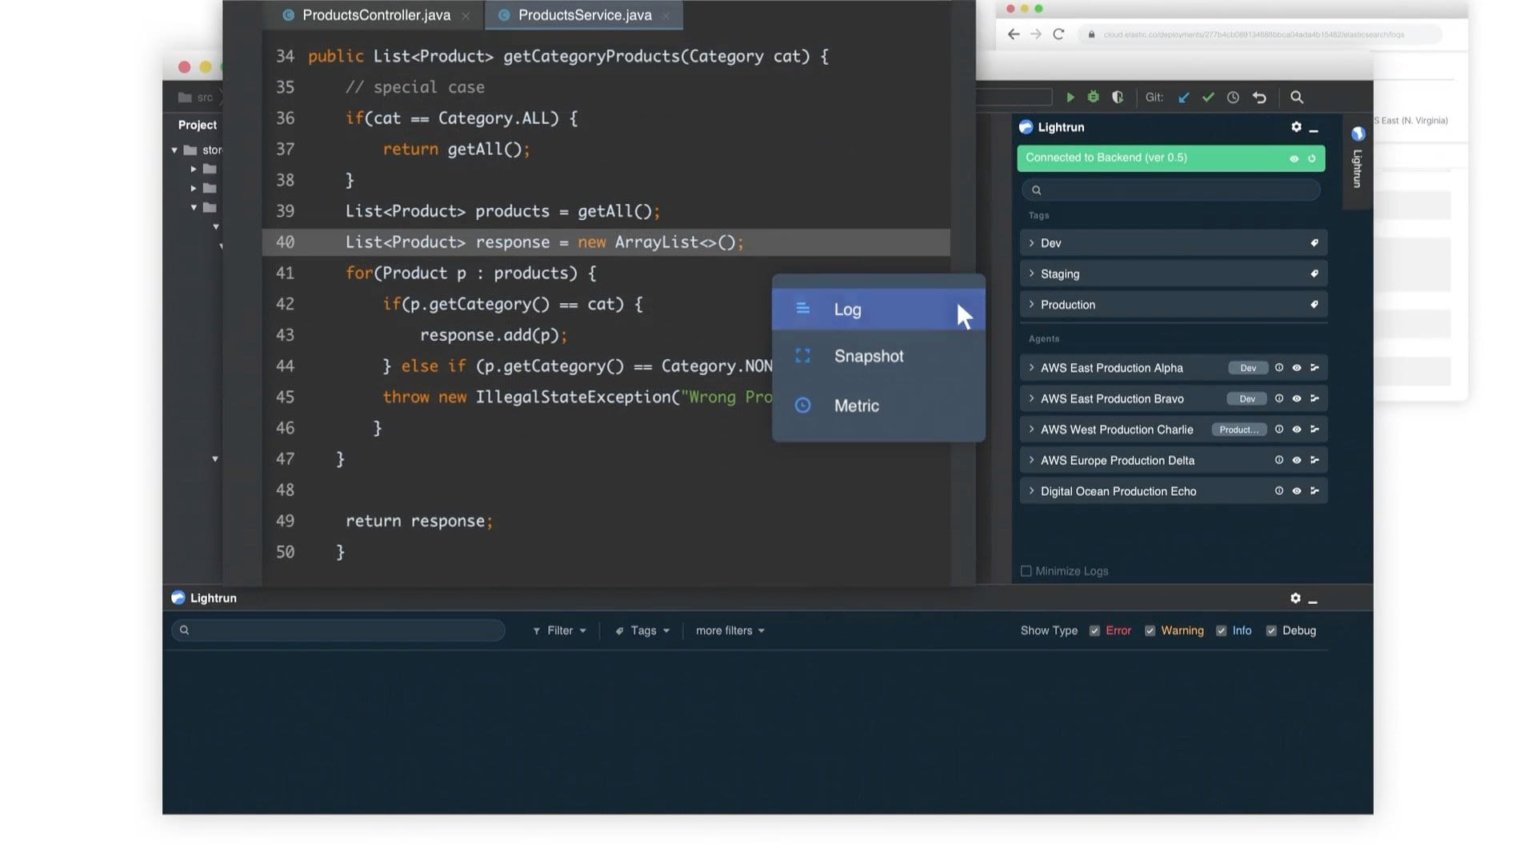This screenshot has width=1536, height=864.
Task: Click the Run button in the IDE toolbar
Action: (x=1070, y=97)
